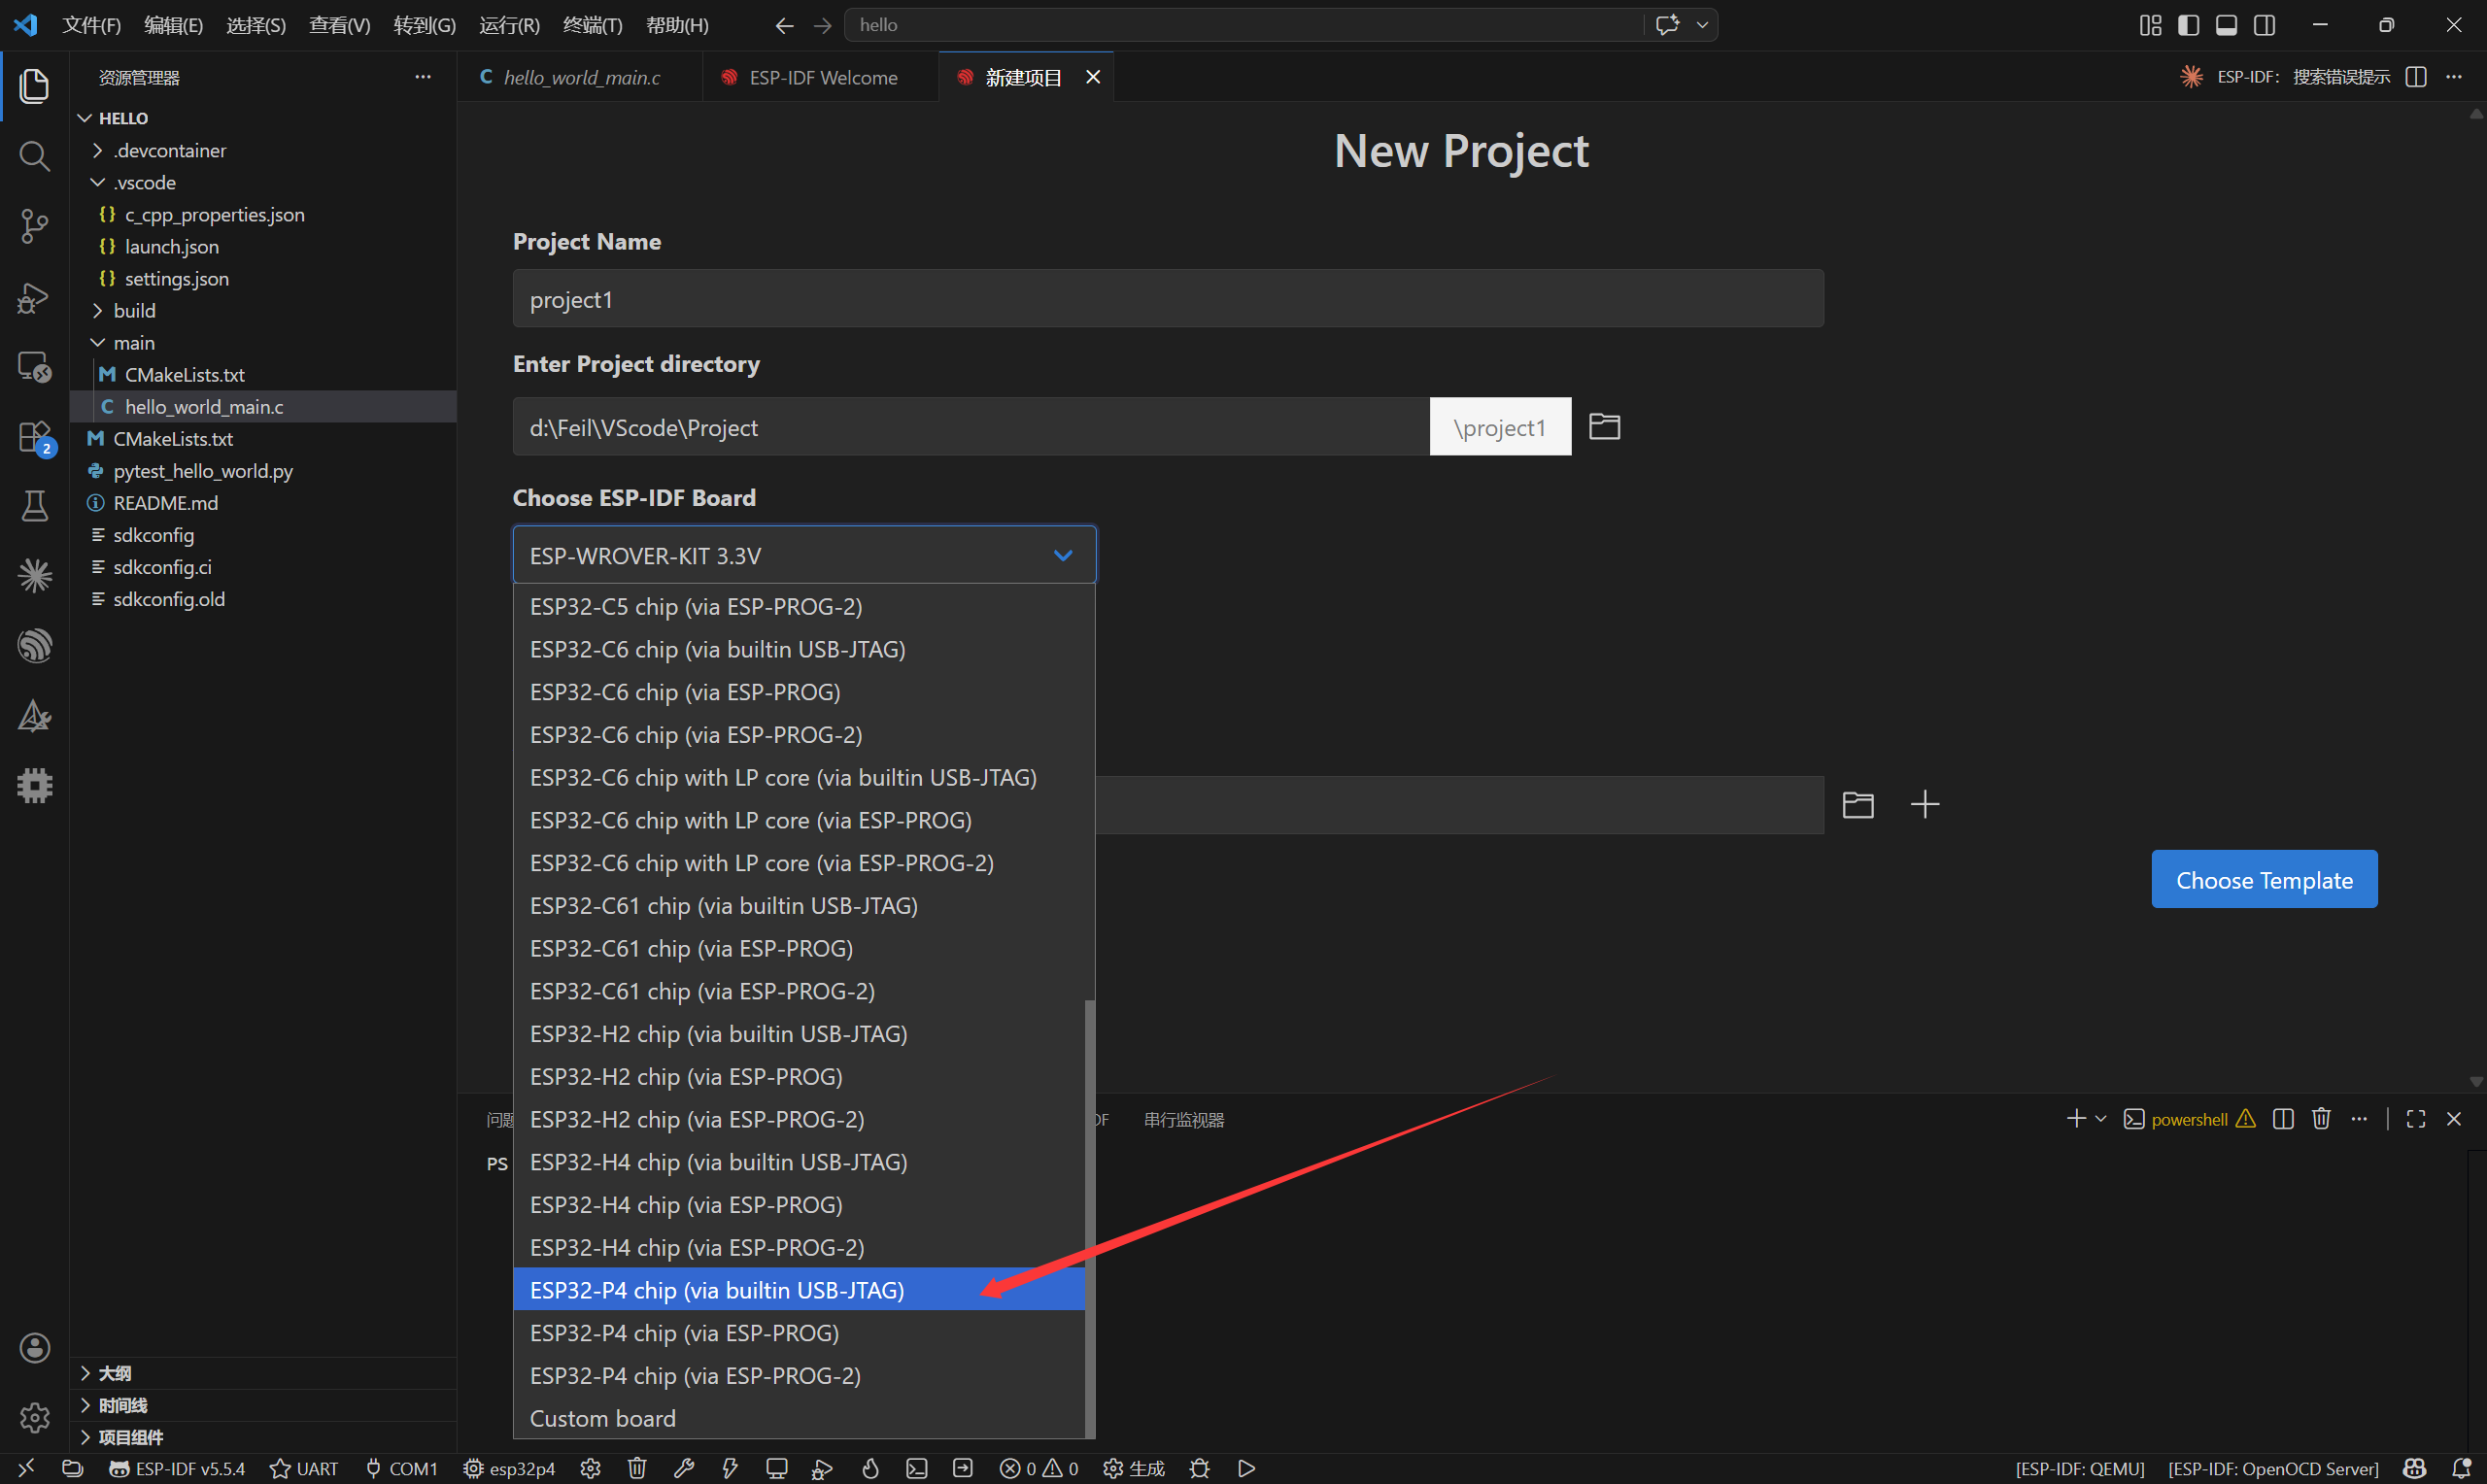Click the split terminal icon
The image size is (2487, 1484).
2283,1119
